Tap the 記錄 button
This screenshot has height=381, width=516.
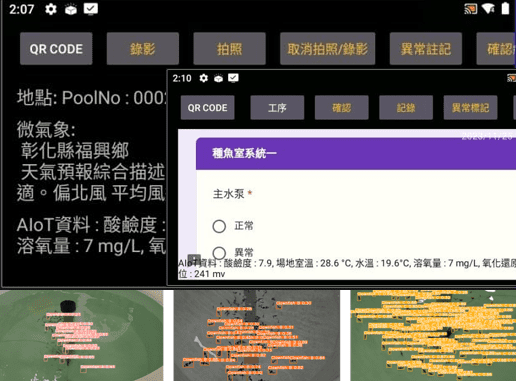pyautogui.click(x=406, y=108)
